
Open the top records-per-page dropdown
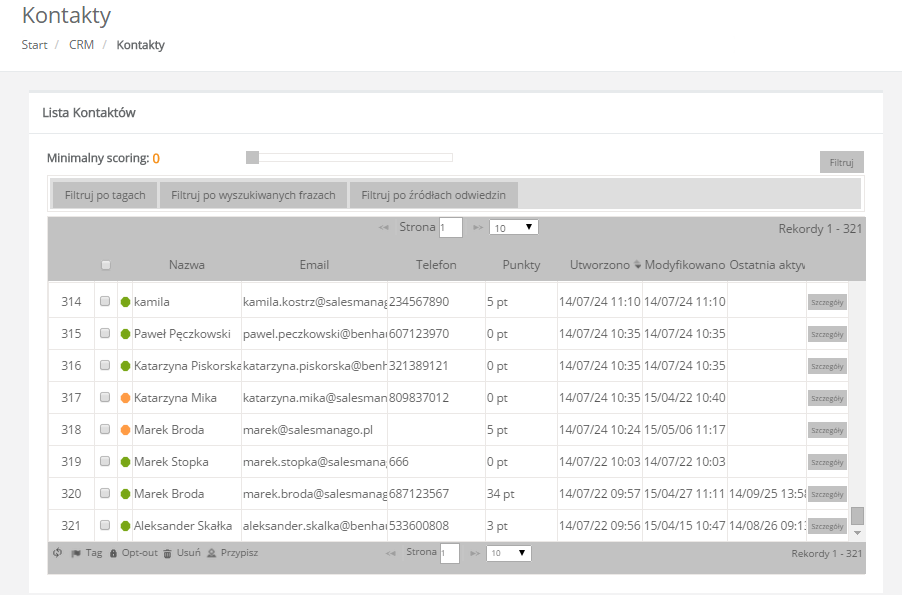point(514,227)
